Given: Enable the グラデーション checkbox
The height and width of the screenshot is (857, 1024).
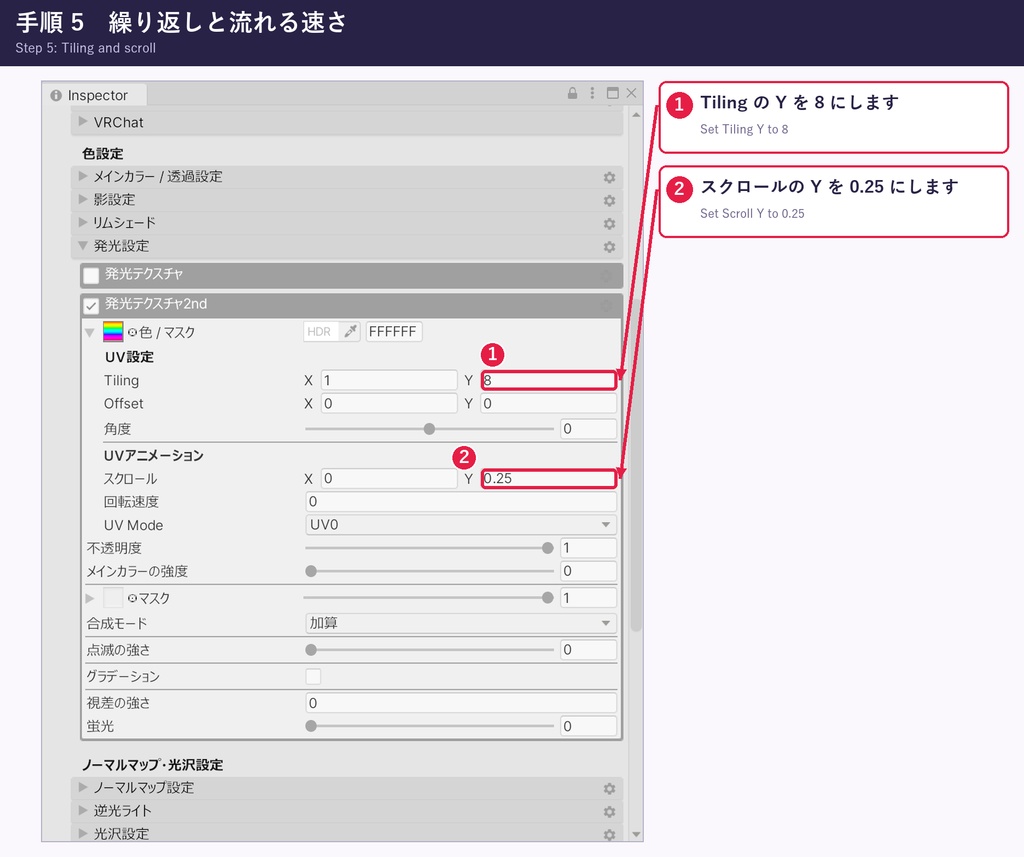Looking at the screenshot, I should coord(313,676).
